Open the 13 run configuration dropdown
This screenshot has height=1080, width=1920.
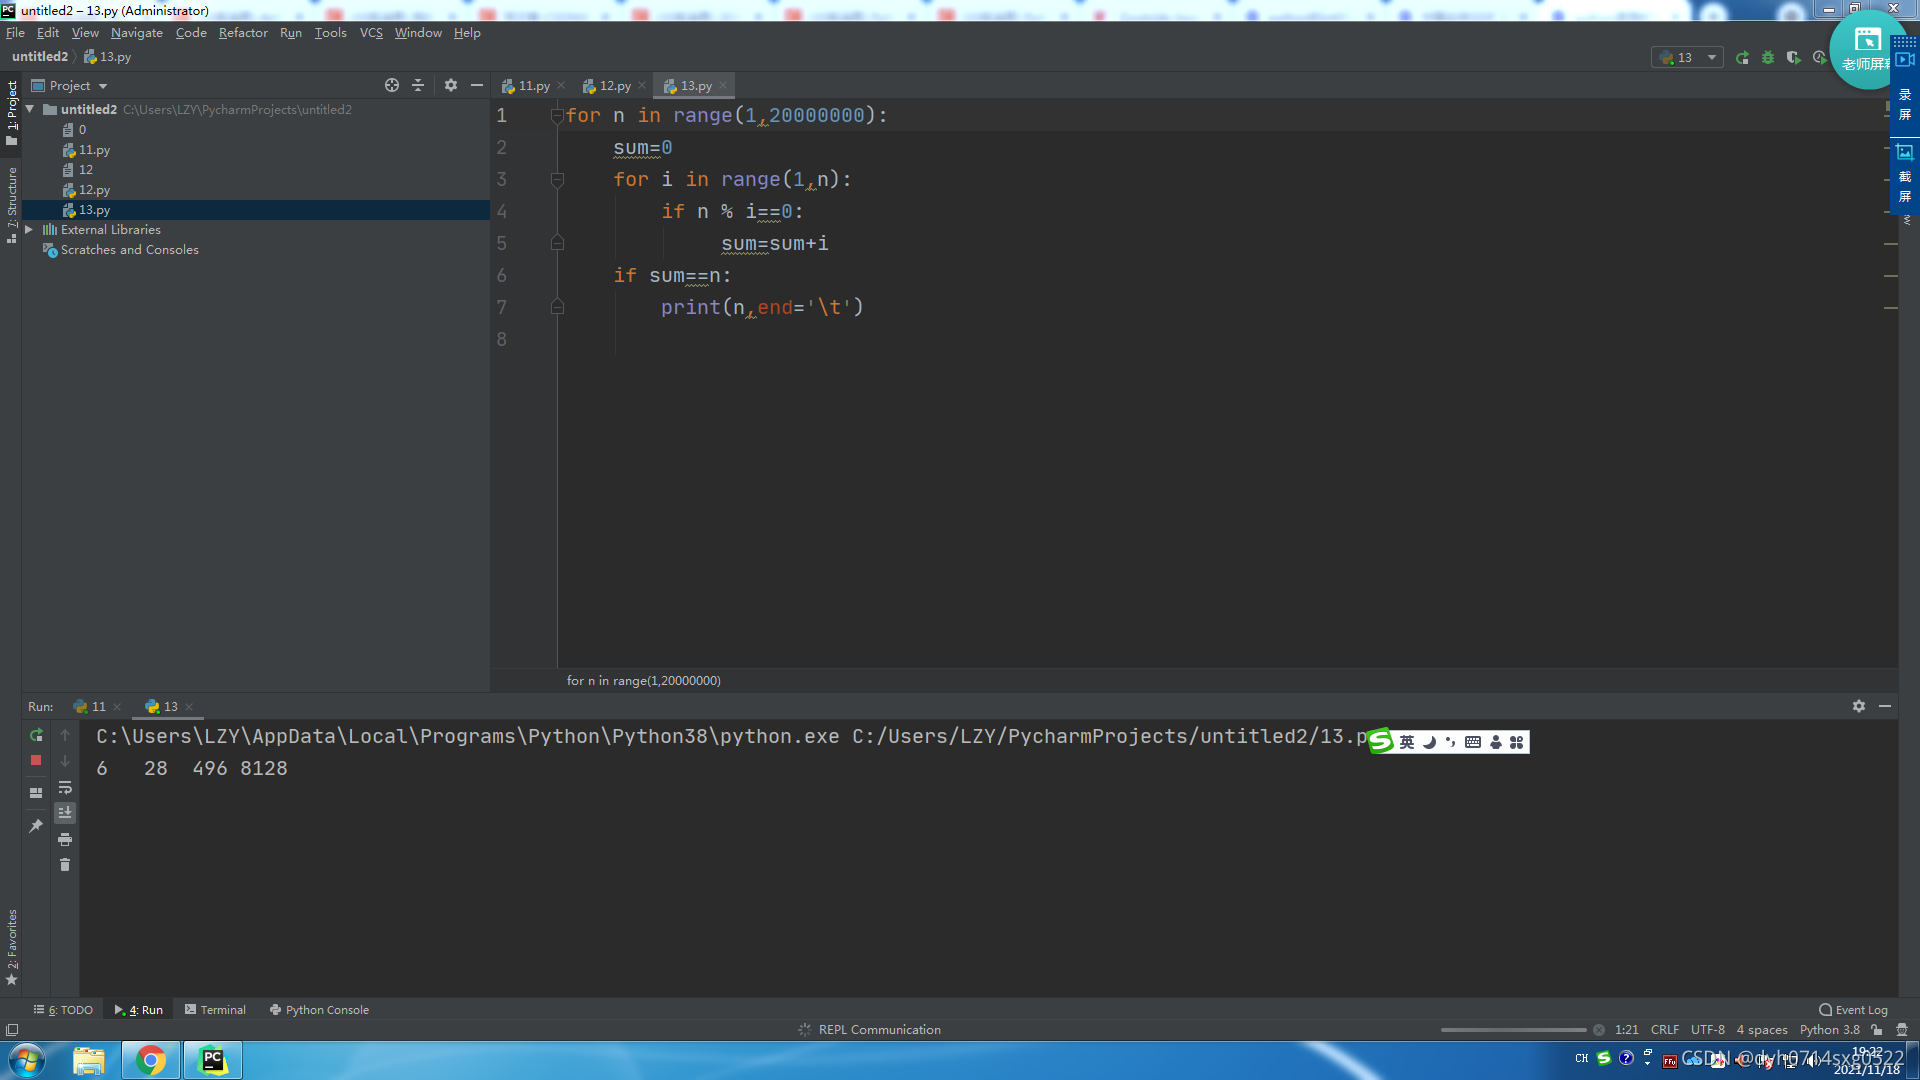[x=1688, y=58]
